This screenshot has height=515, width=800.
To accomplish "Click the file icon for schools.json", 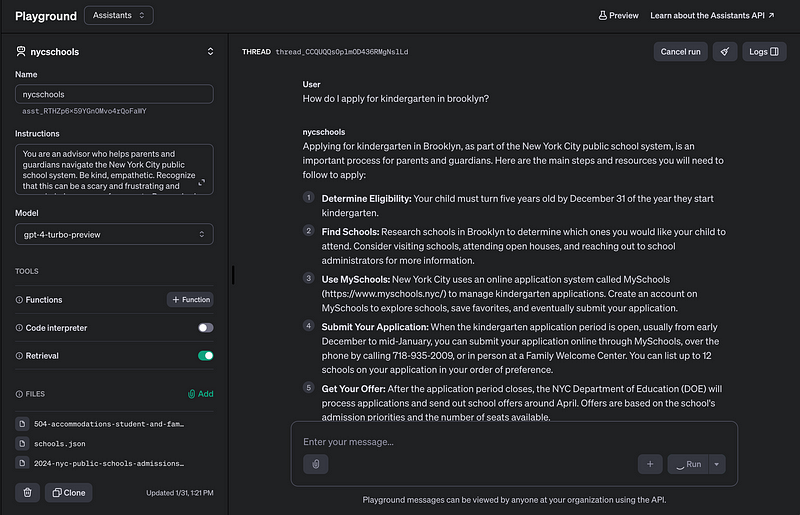I will click(x=22, y=443).
